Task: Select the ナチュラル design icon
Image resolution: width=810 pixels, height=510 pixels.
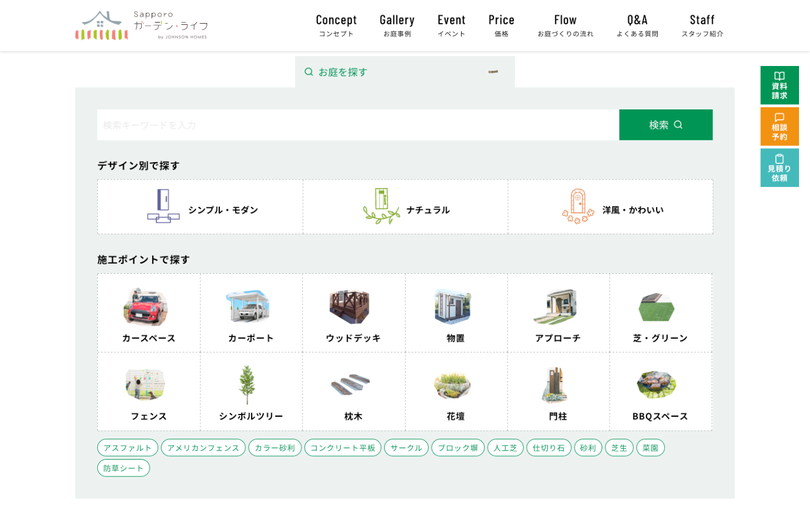Action: tap(381, 206)
